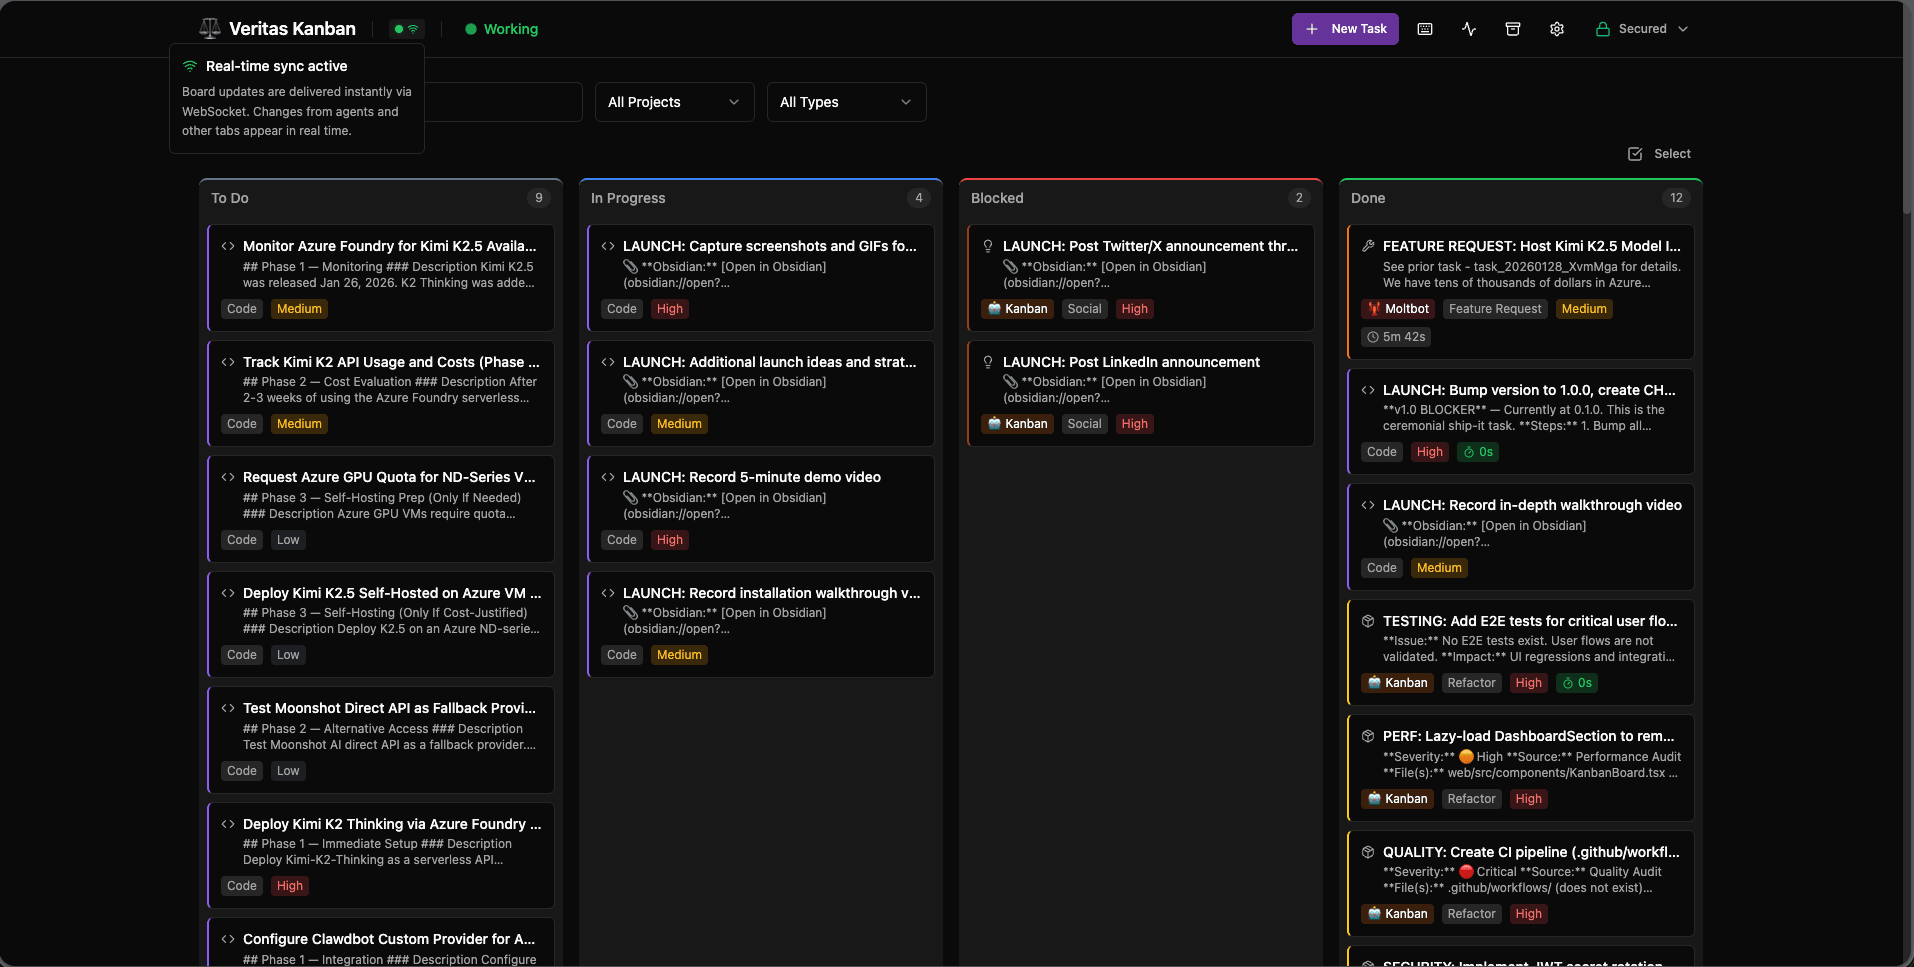
Task: Click the Veritas Kanban scales logo
Action: (x=209, y=29)
